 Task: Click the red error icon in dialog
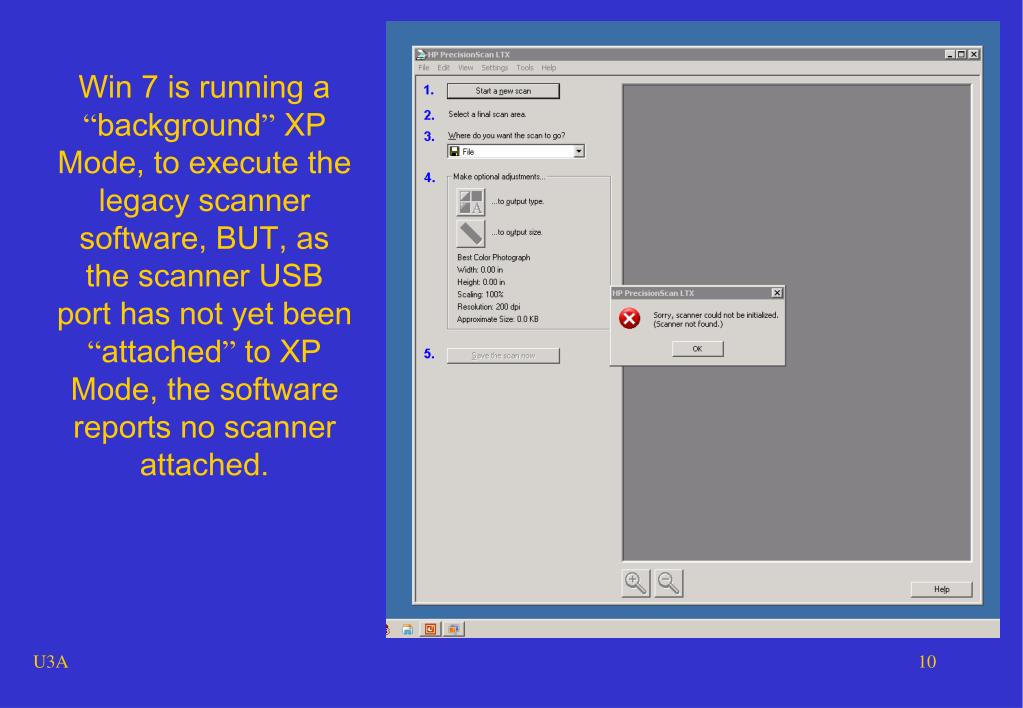coord(630,318)
